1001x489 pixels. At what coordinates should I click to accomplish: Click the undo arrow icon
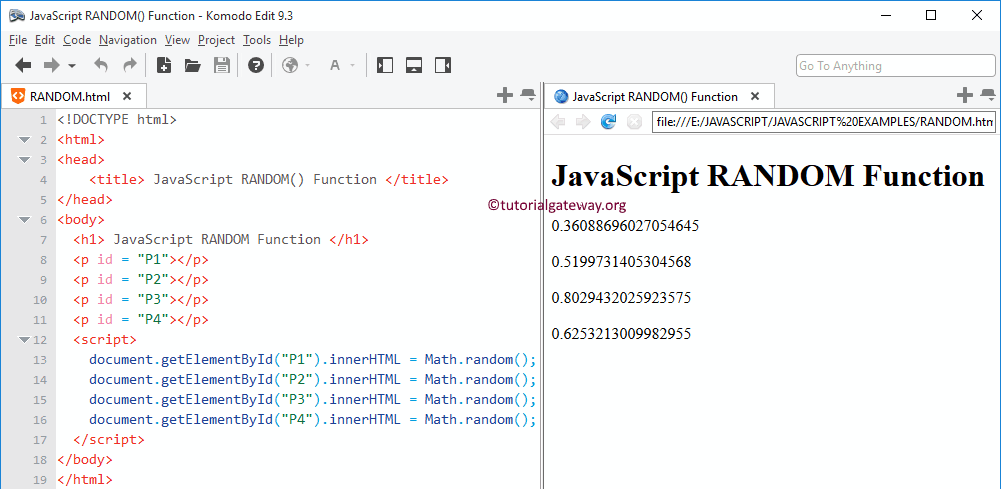(101, 66)
